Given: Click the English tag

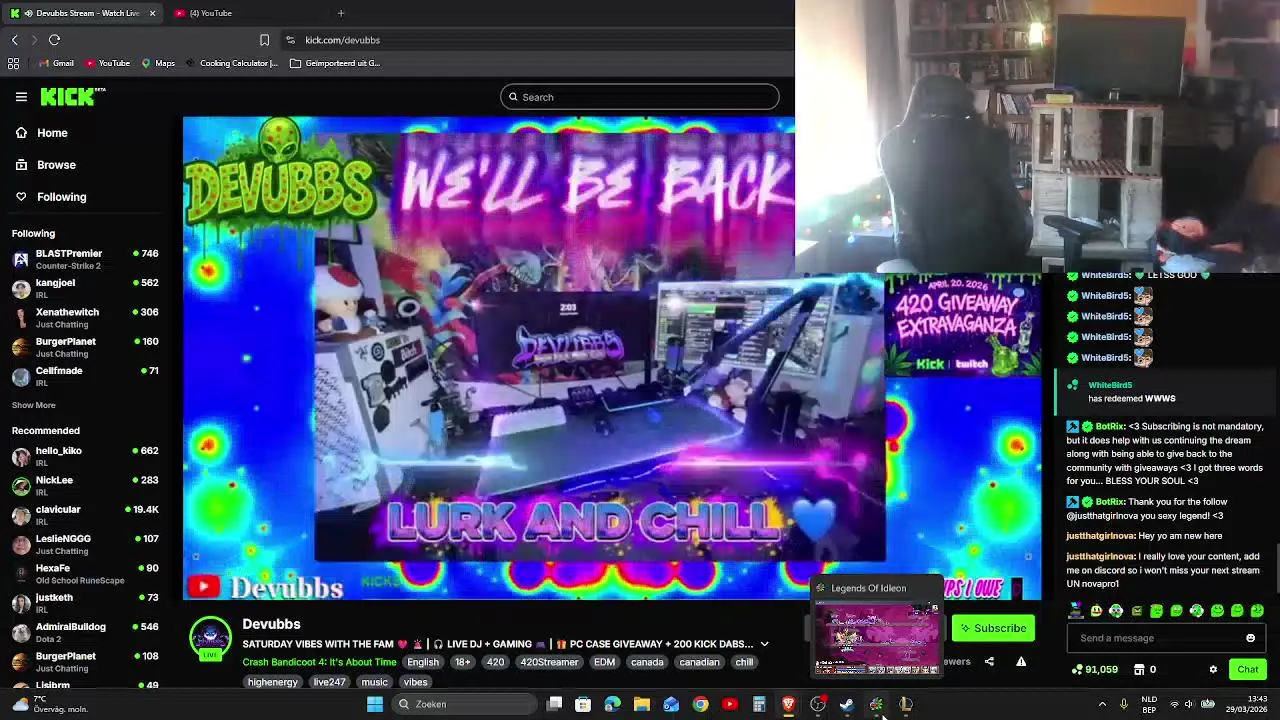Looking at the screenshot, I should 422,662.
